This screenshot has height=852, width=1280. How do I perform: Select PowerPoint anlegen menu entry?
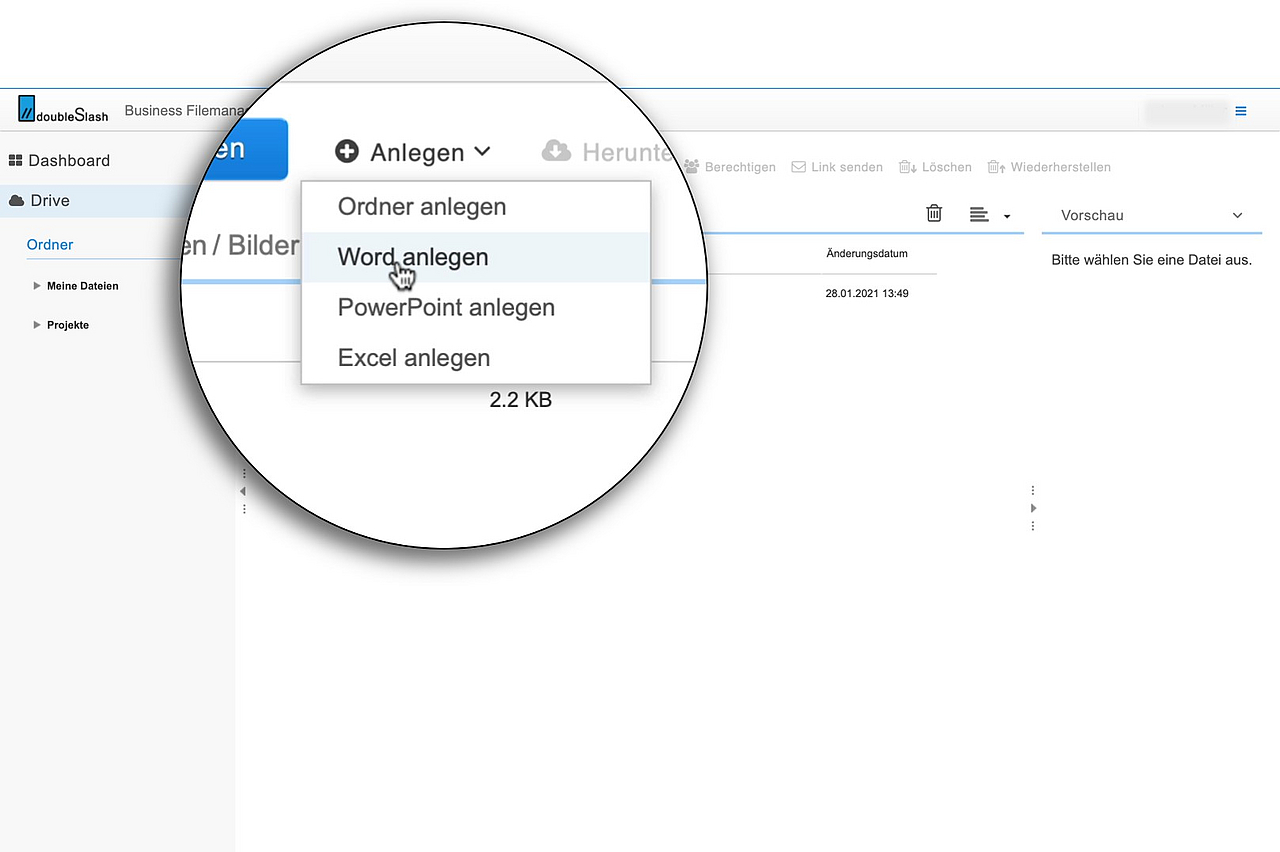pos(446,308)
